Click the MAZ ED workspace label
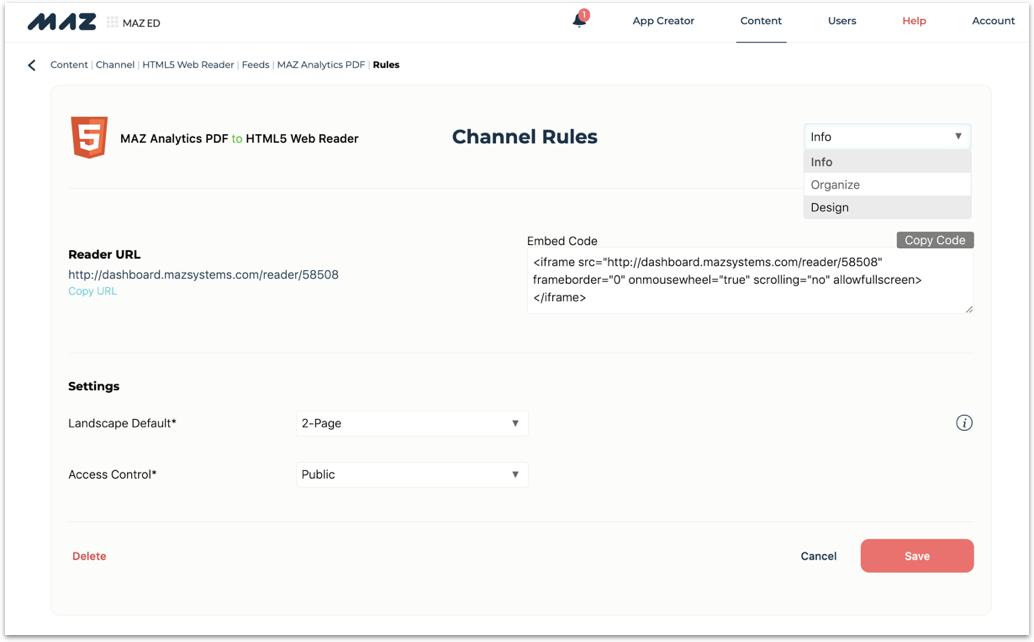 tap(141, 23)
